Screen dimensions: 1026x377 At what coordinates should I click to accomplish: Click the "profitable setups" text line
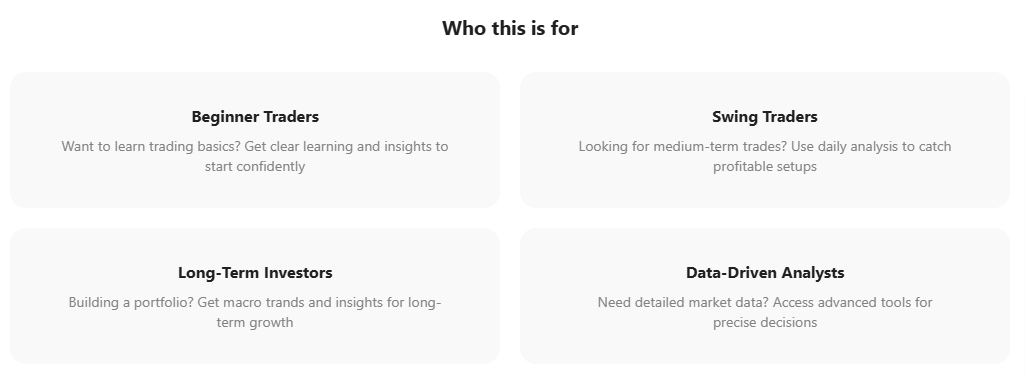click(x=765, y=166)
